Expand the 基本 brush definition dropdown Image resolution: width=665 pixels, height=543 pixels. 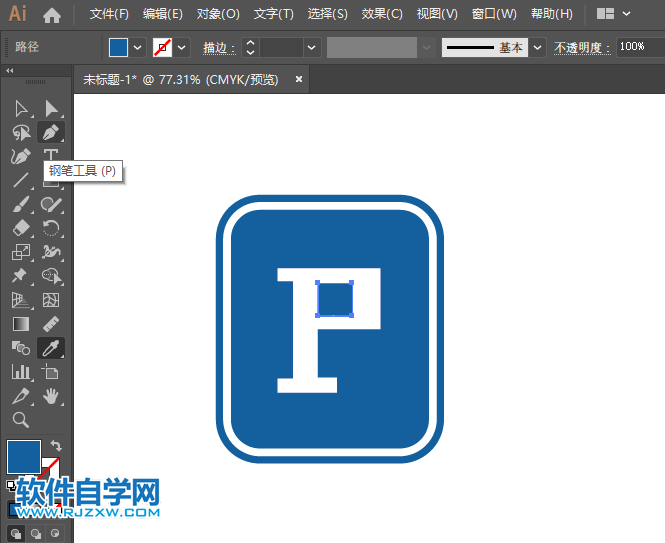538,47
